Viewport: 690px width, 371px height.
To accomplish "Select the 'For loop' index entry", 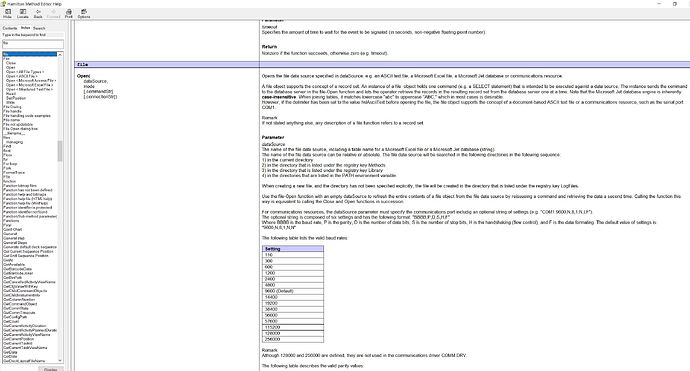I will tap(11, 164).
